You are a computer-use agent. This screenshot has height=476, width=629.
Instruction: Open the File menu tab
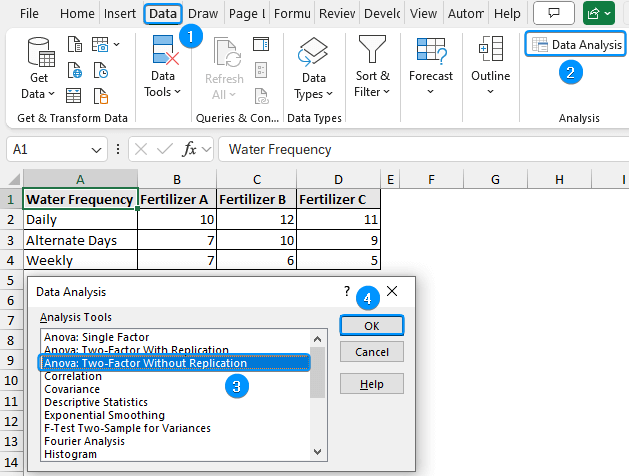click(x=30, y=14)
